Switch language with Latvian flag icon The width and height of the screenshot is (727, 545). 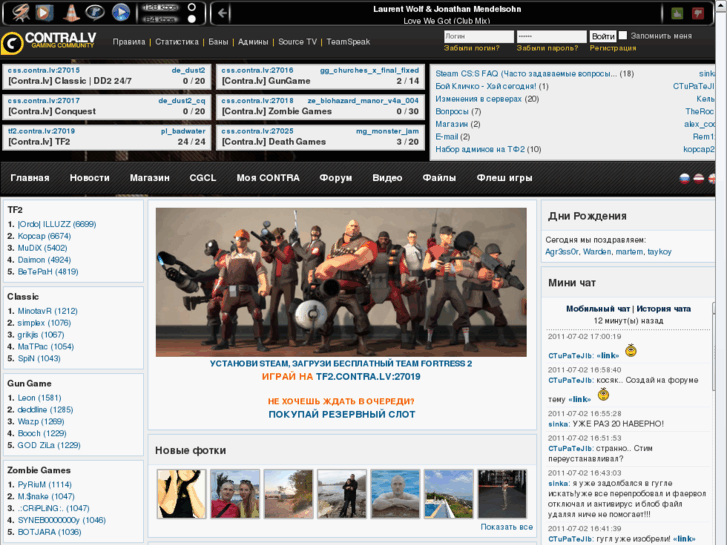click(x=699, y=179)
